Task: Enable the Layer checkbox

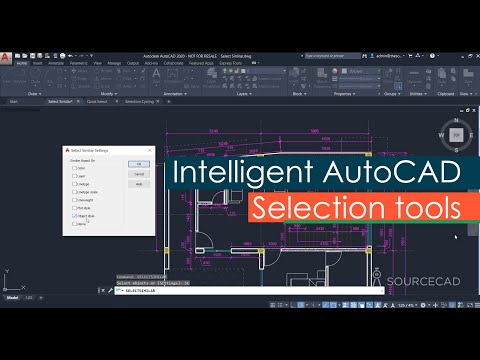Action: [x=75, y=176]
